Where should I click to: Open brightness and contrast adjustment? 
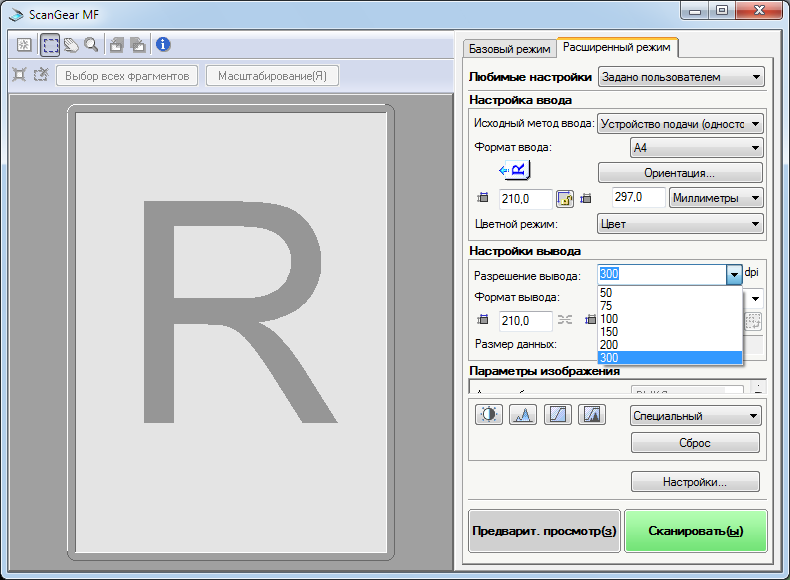tap(489, 415)
